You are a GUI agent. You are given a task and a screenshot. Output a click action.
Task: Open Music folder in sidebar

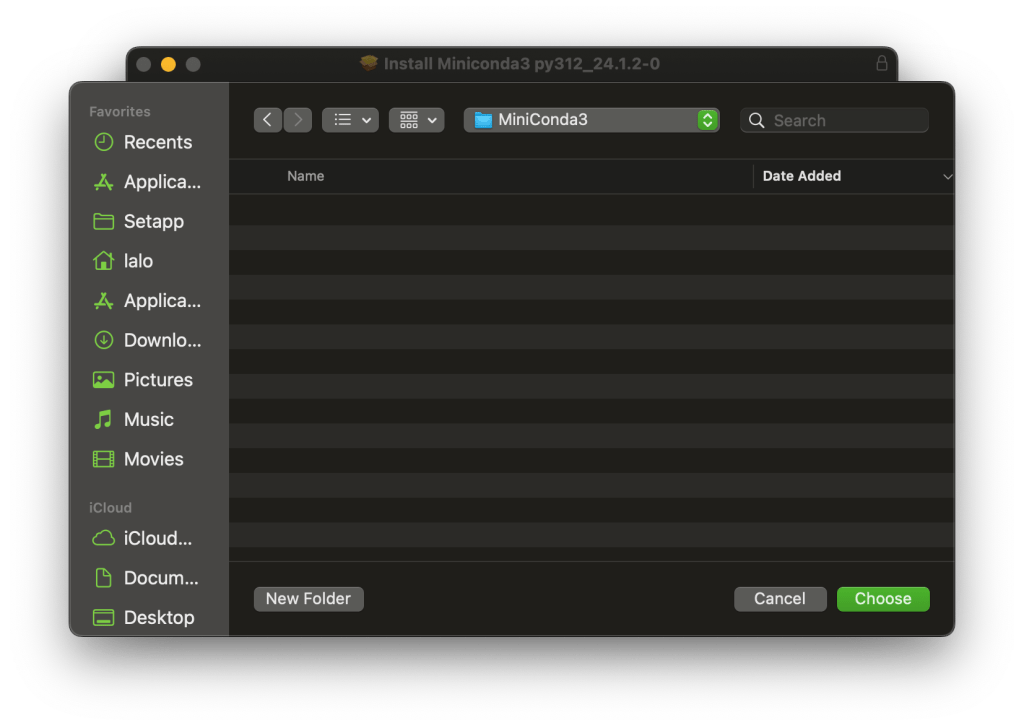148,419
